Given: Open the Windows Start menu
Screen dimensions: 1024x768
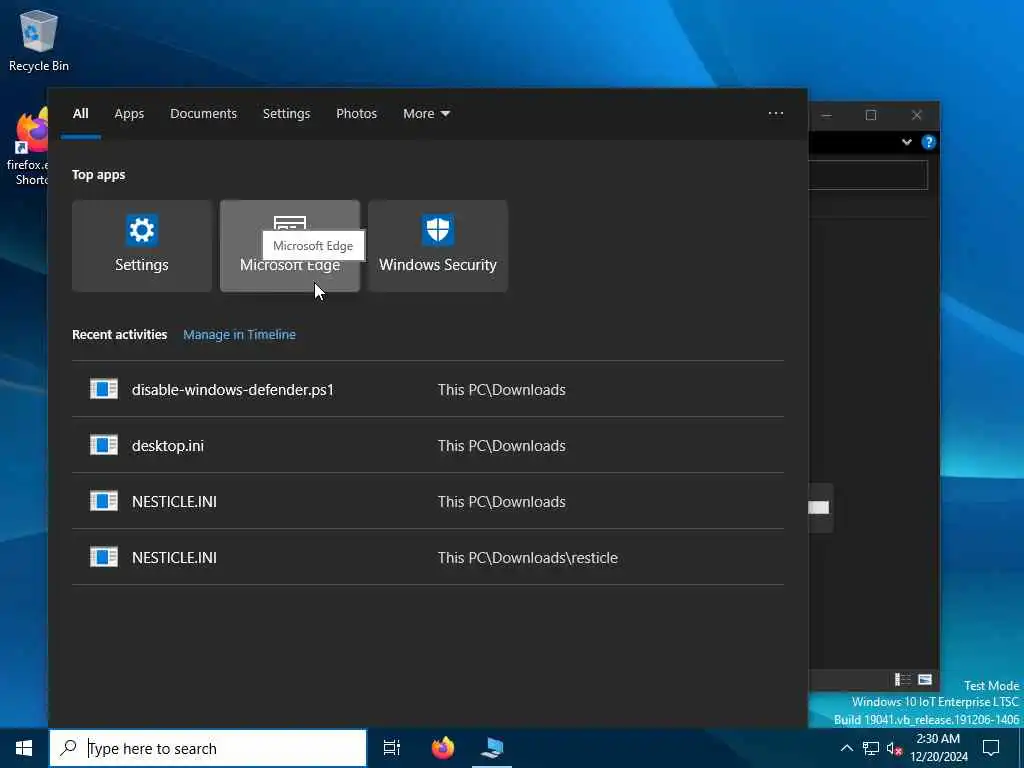Looking at the screenshot, I should coord(24,748).
